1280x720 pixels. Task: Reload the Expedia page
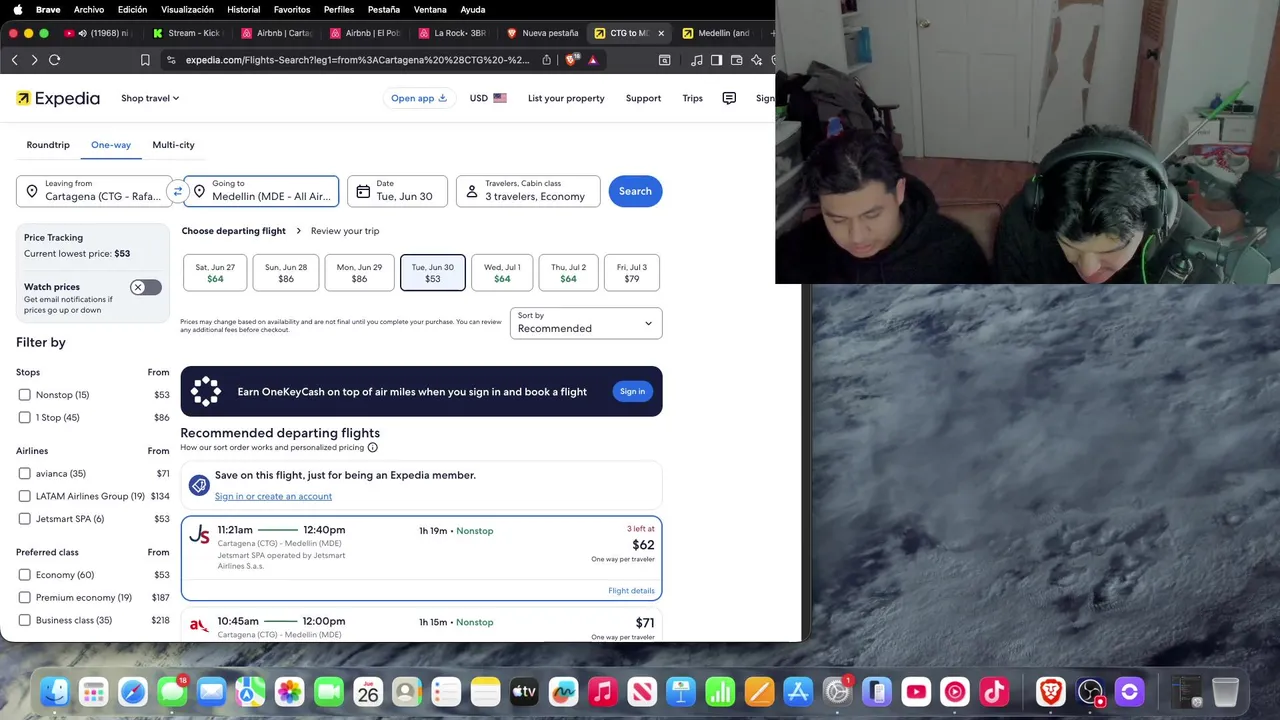click(54, 60)
